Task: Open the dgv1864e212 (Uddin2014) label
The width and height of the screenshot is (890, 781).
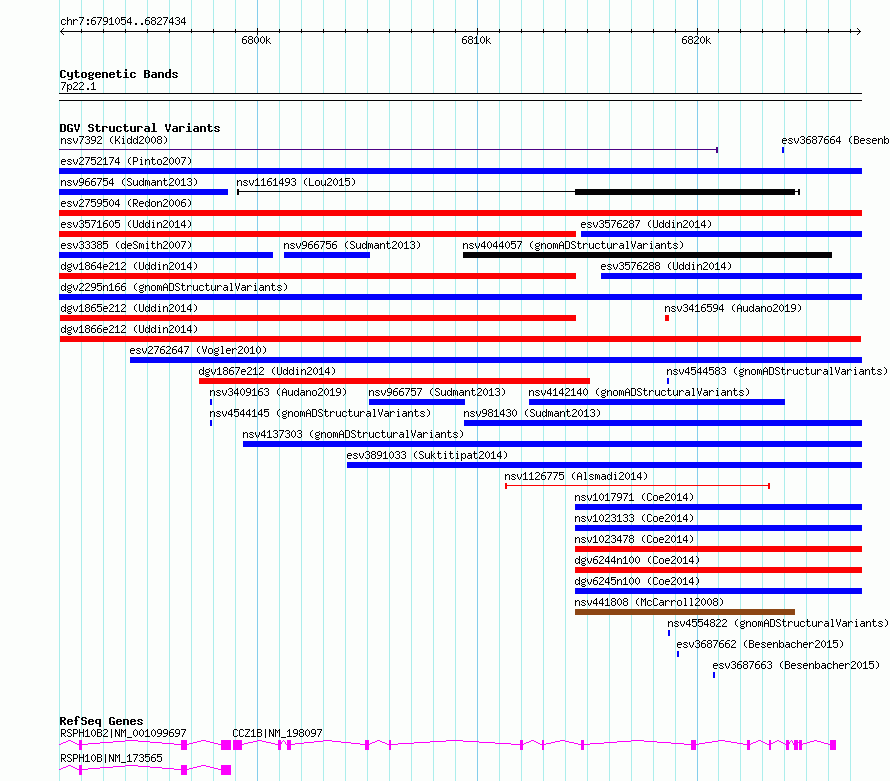Action: pos(129,266)
